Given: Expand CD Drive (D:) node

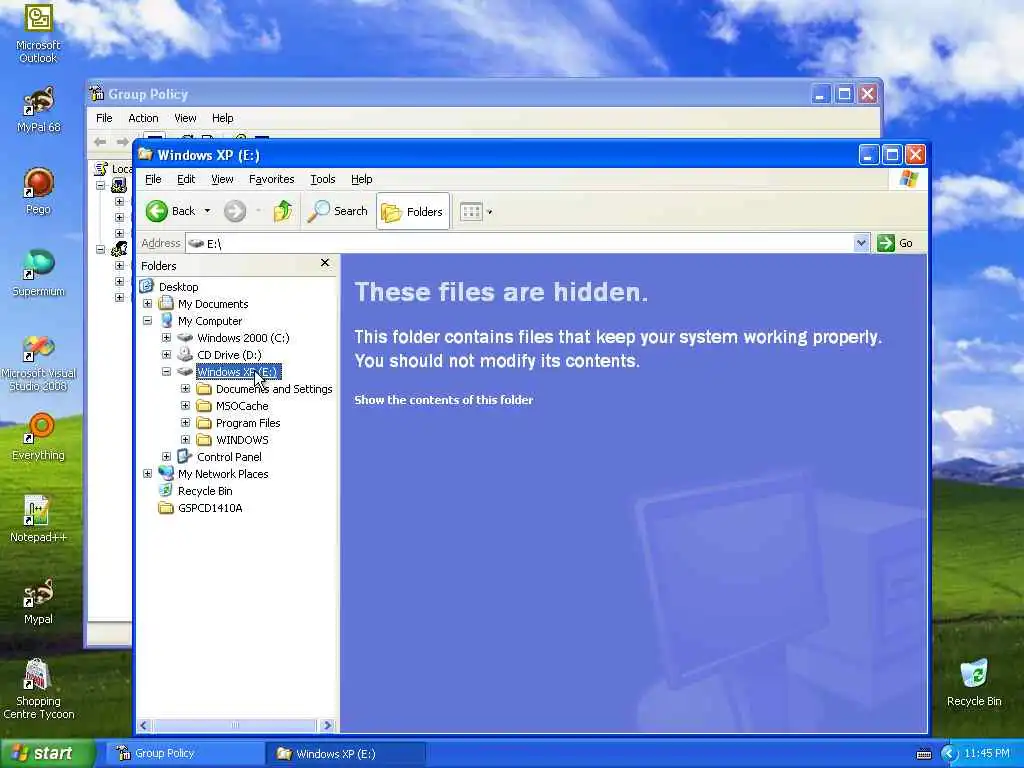Looking at the screenshot, I should pyautogui.click(x=167, y=355).
